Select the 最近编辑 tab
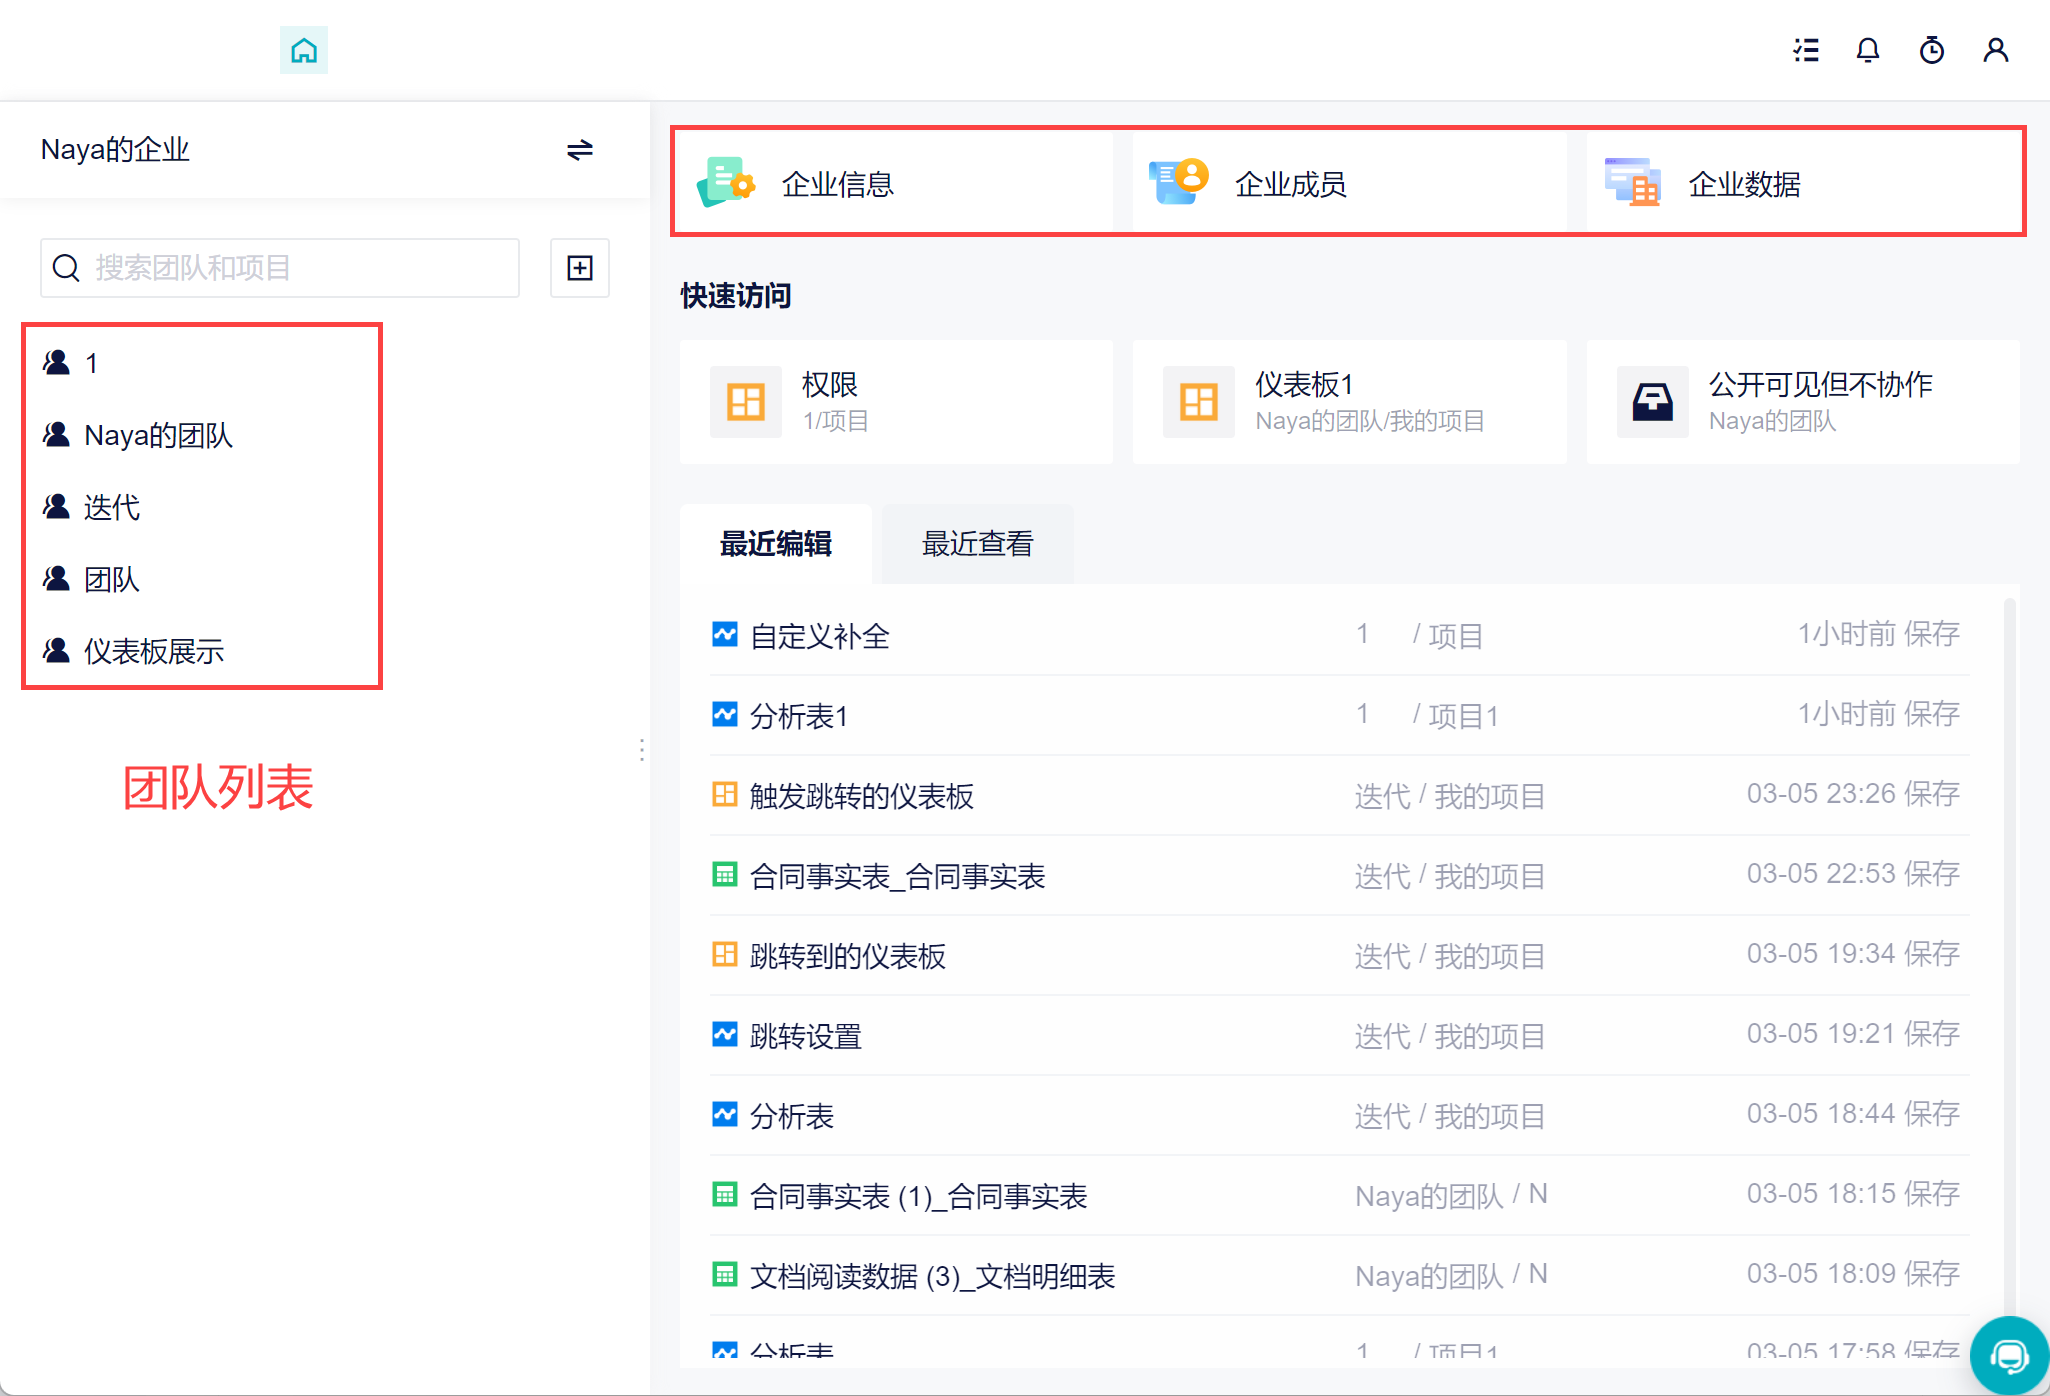The width and height of the screenshot is (2050, 1396). (x=776, y=544)
